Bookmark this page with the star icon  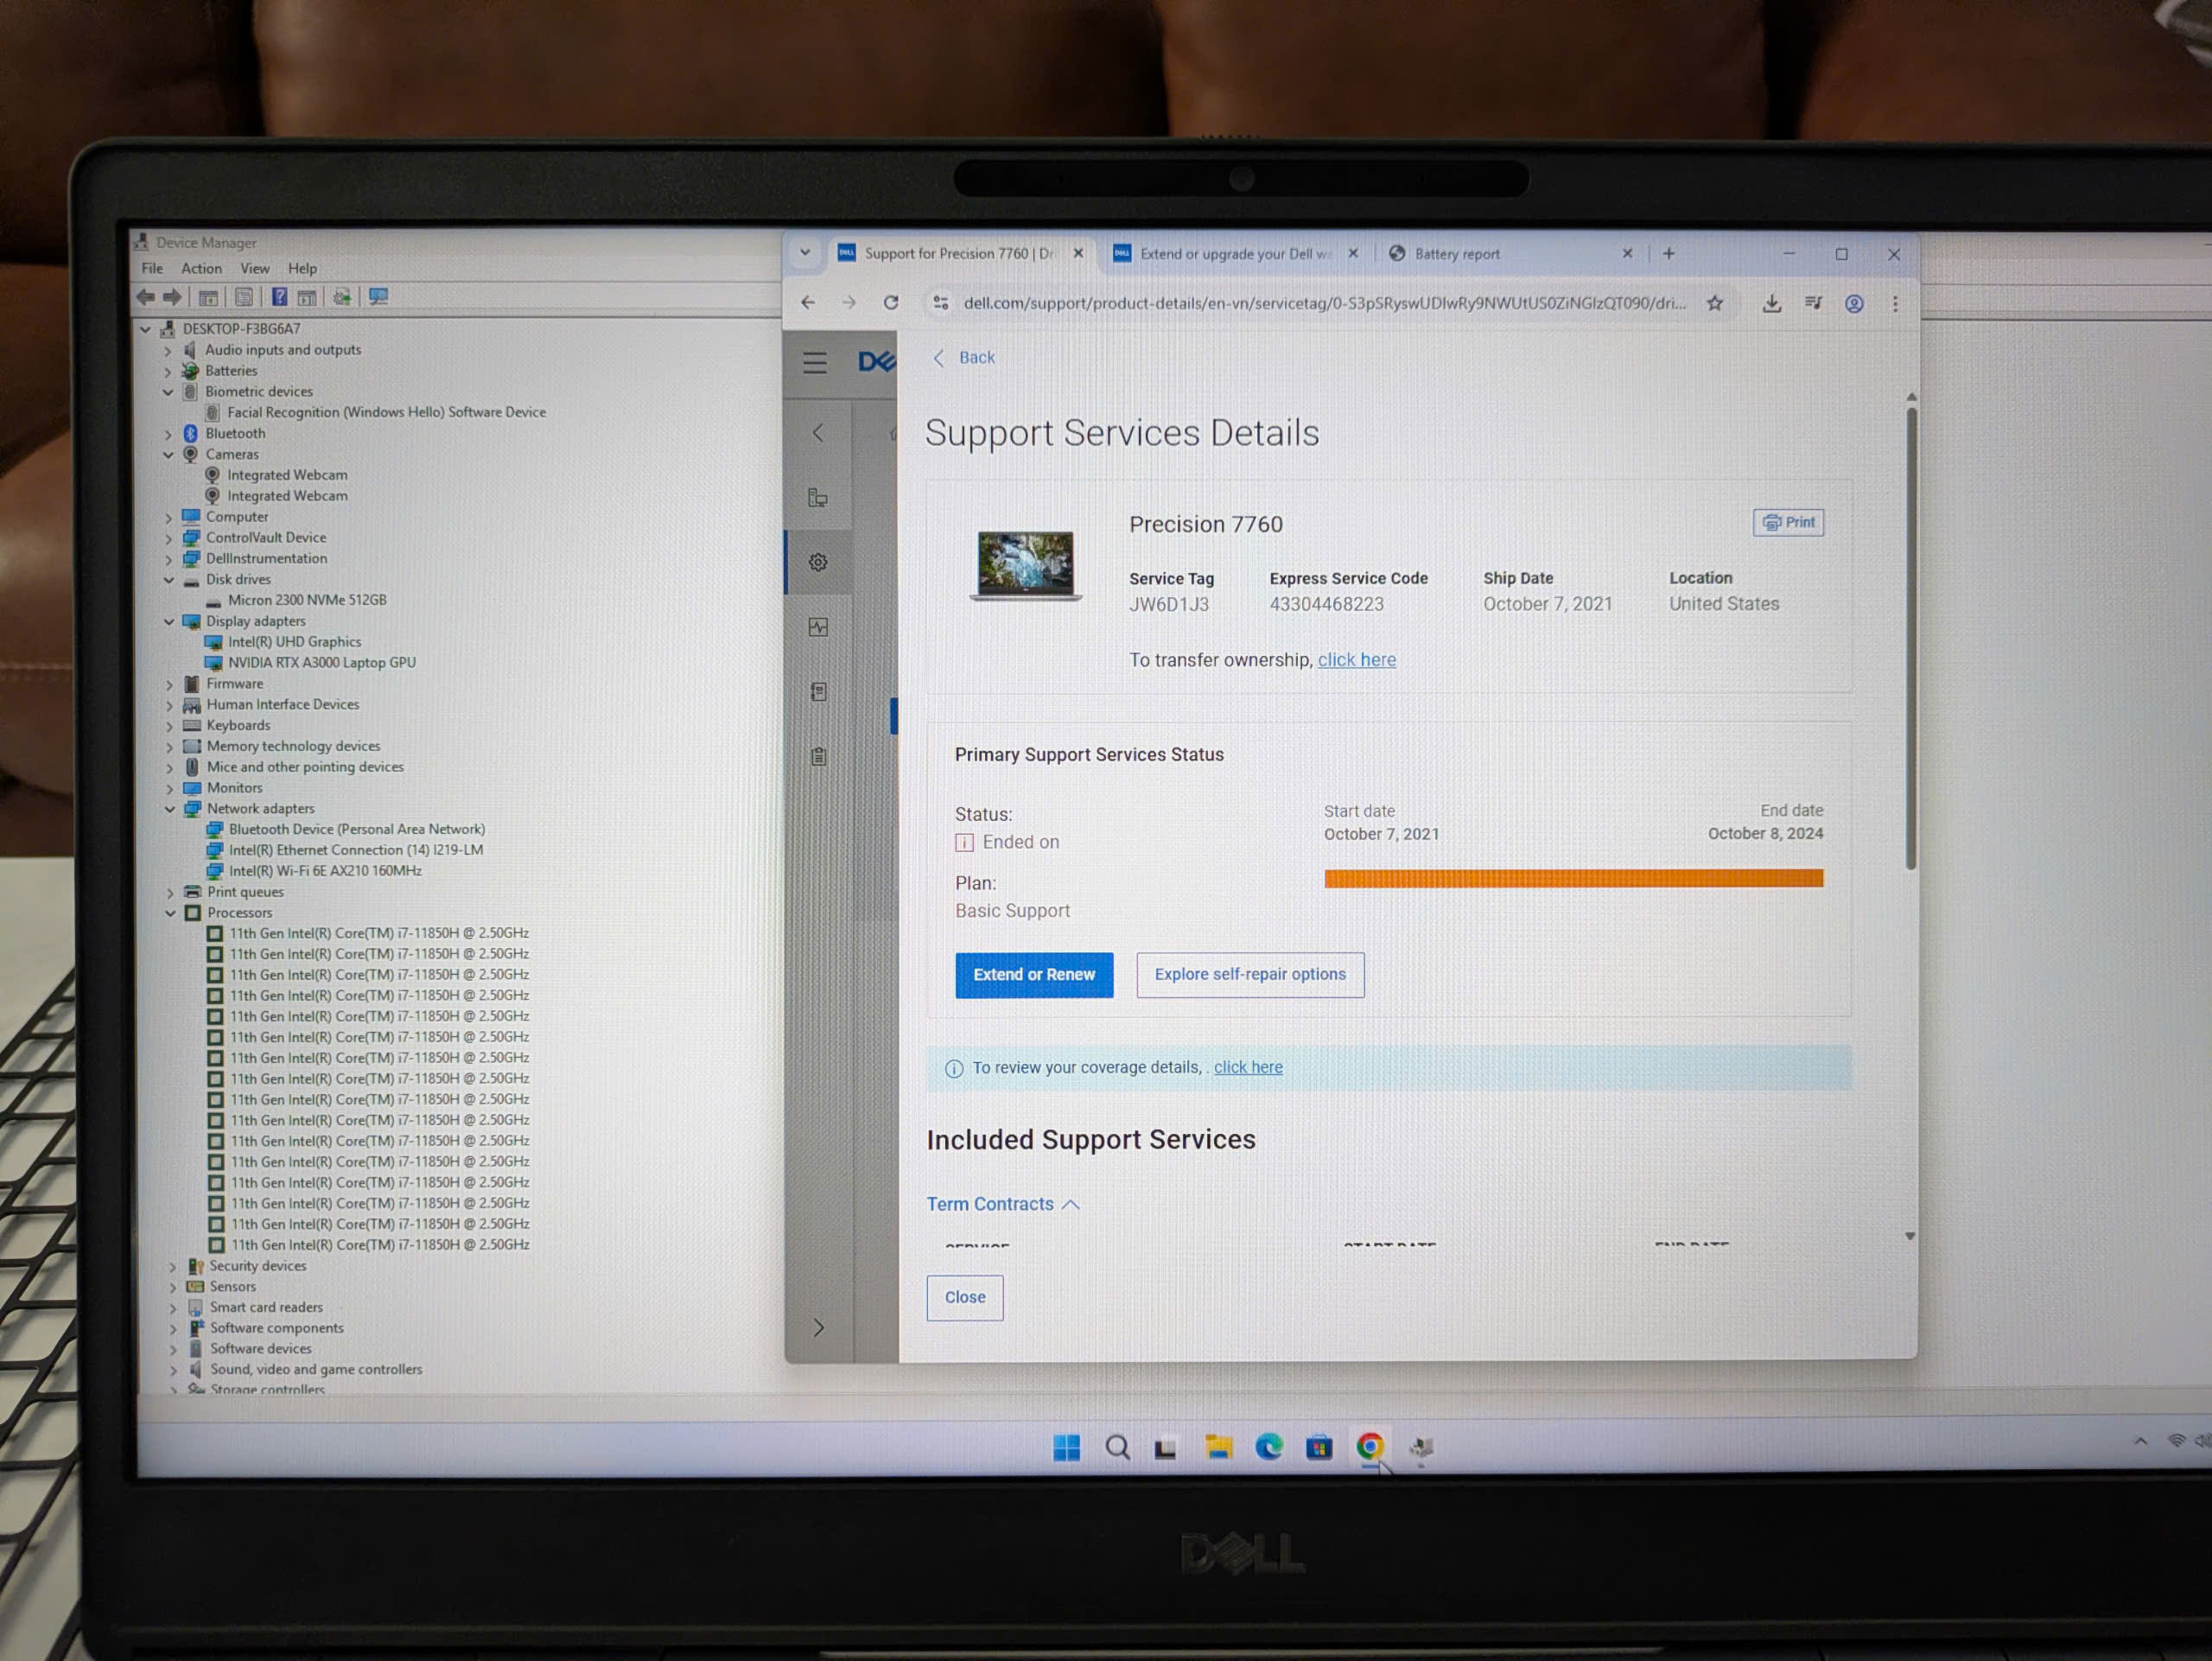pyautogui.click(x=1715, y=303)
